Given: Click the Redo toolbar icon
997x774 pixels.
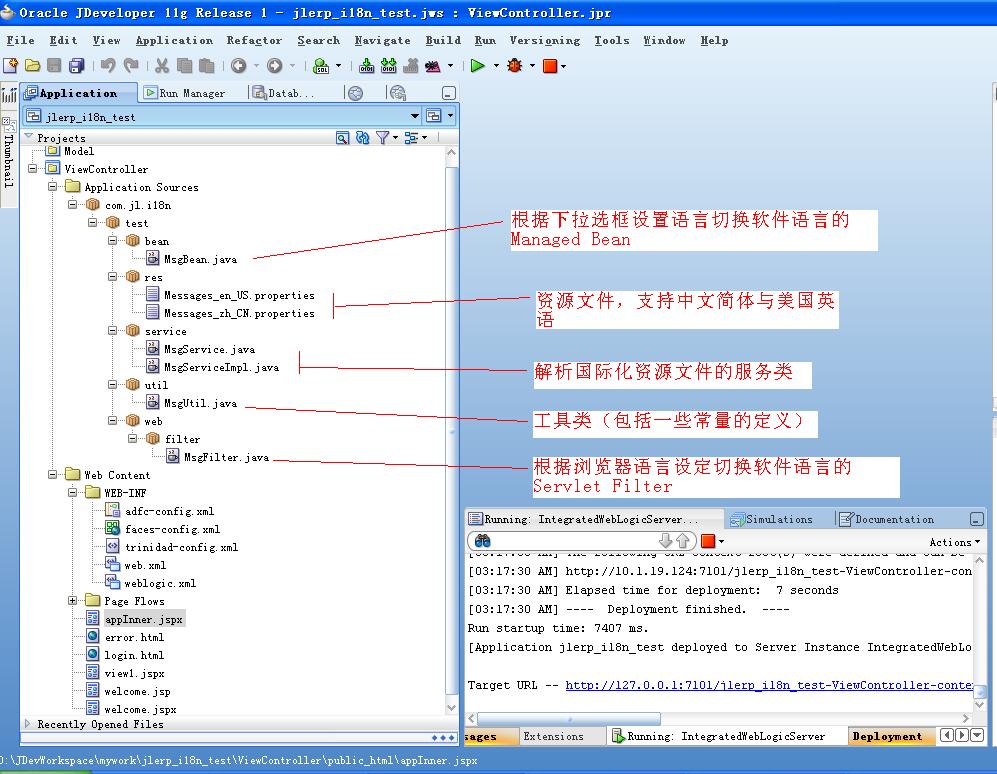Looking at the screenshot, I should pos(131,65).
